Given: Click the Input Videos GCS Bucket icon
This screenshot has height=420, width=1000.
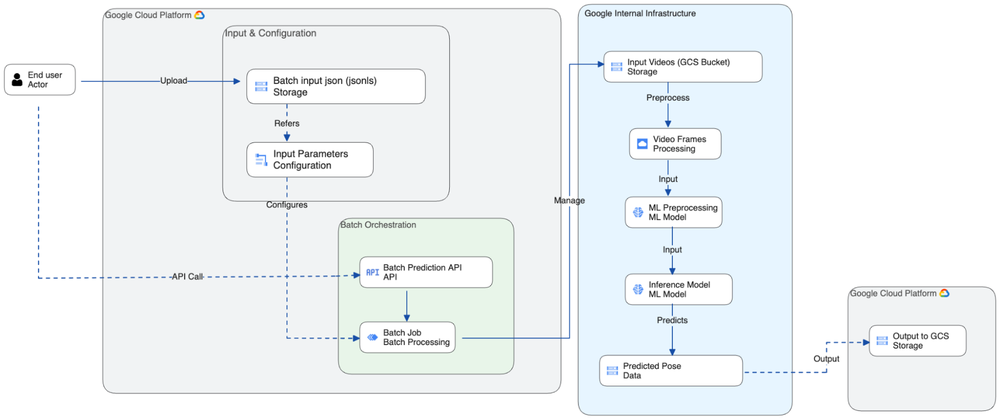Looking at the screenshot, I should 616,67.
